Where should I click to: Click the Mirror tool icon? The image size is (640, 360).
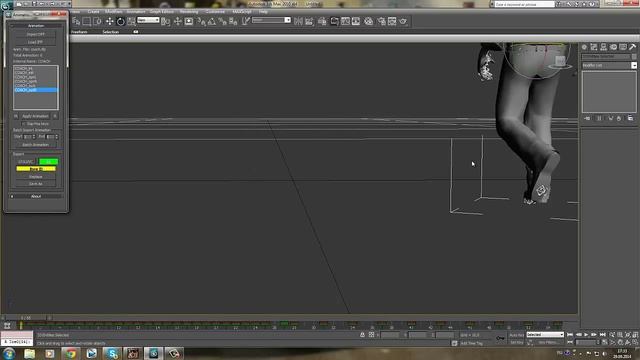point(298,21)
